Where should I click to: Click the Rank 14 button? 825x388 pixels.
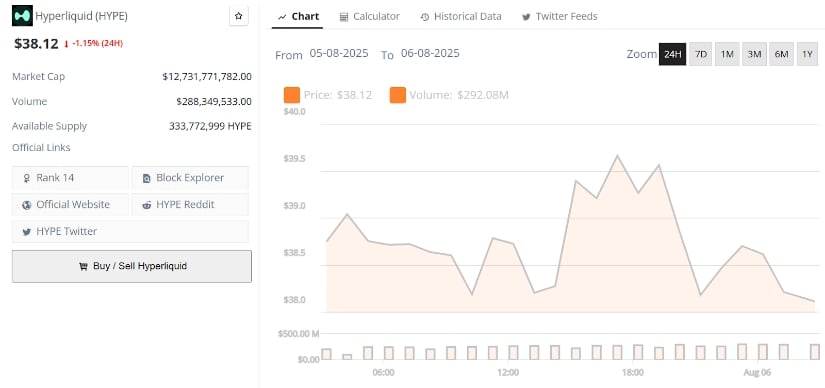70,178
